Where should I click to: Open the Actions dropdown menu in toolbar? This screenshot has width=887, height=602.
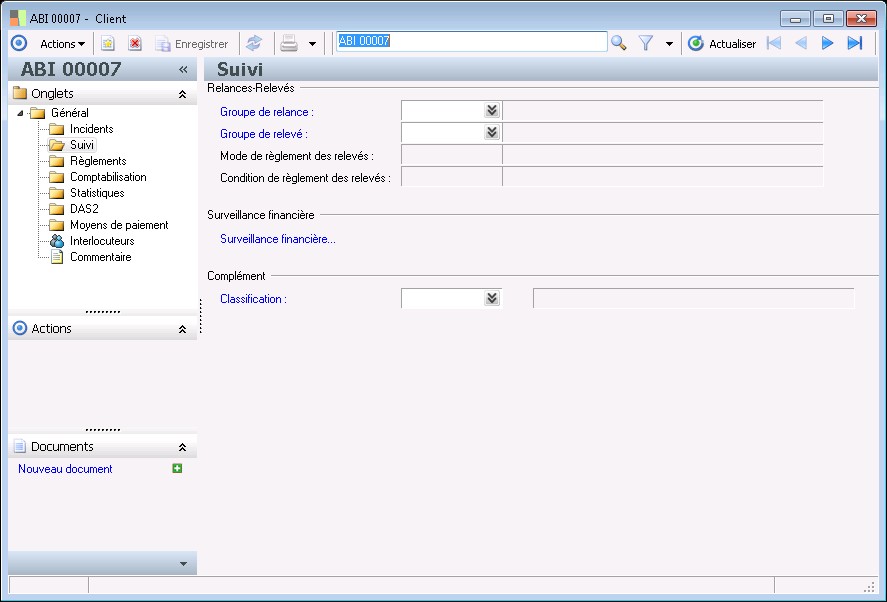(x=62, y=43)
